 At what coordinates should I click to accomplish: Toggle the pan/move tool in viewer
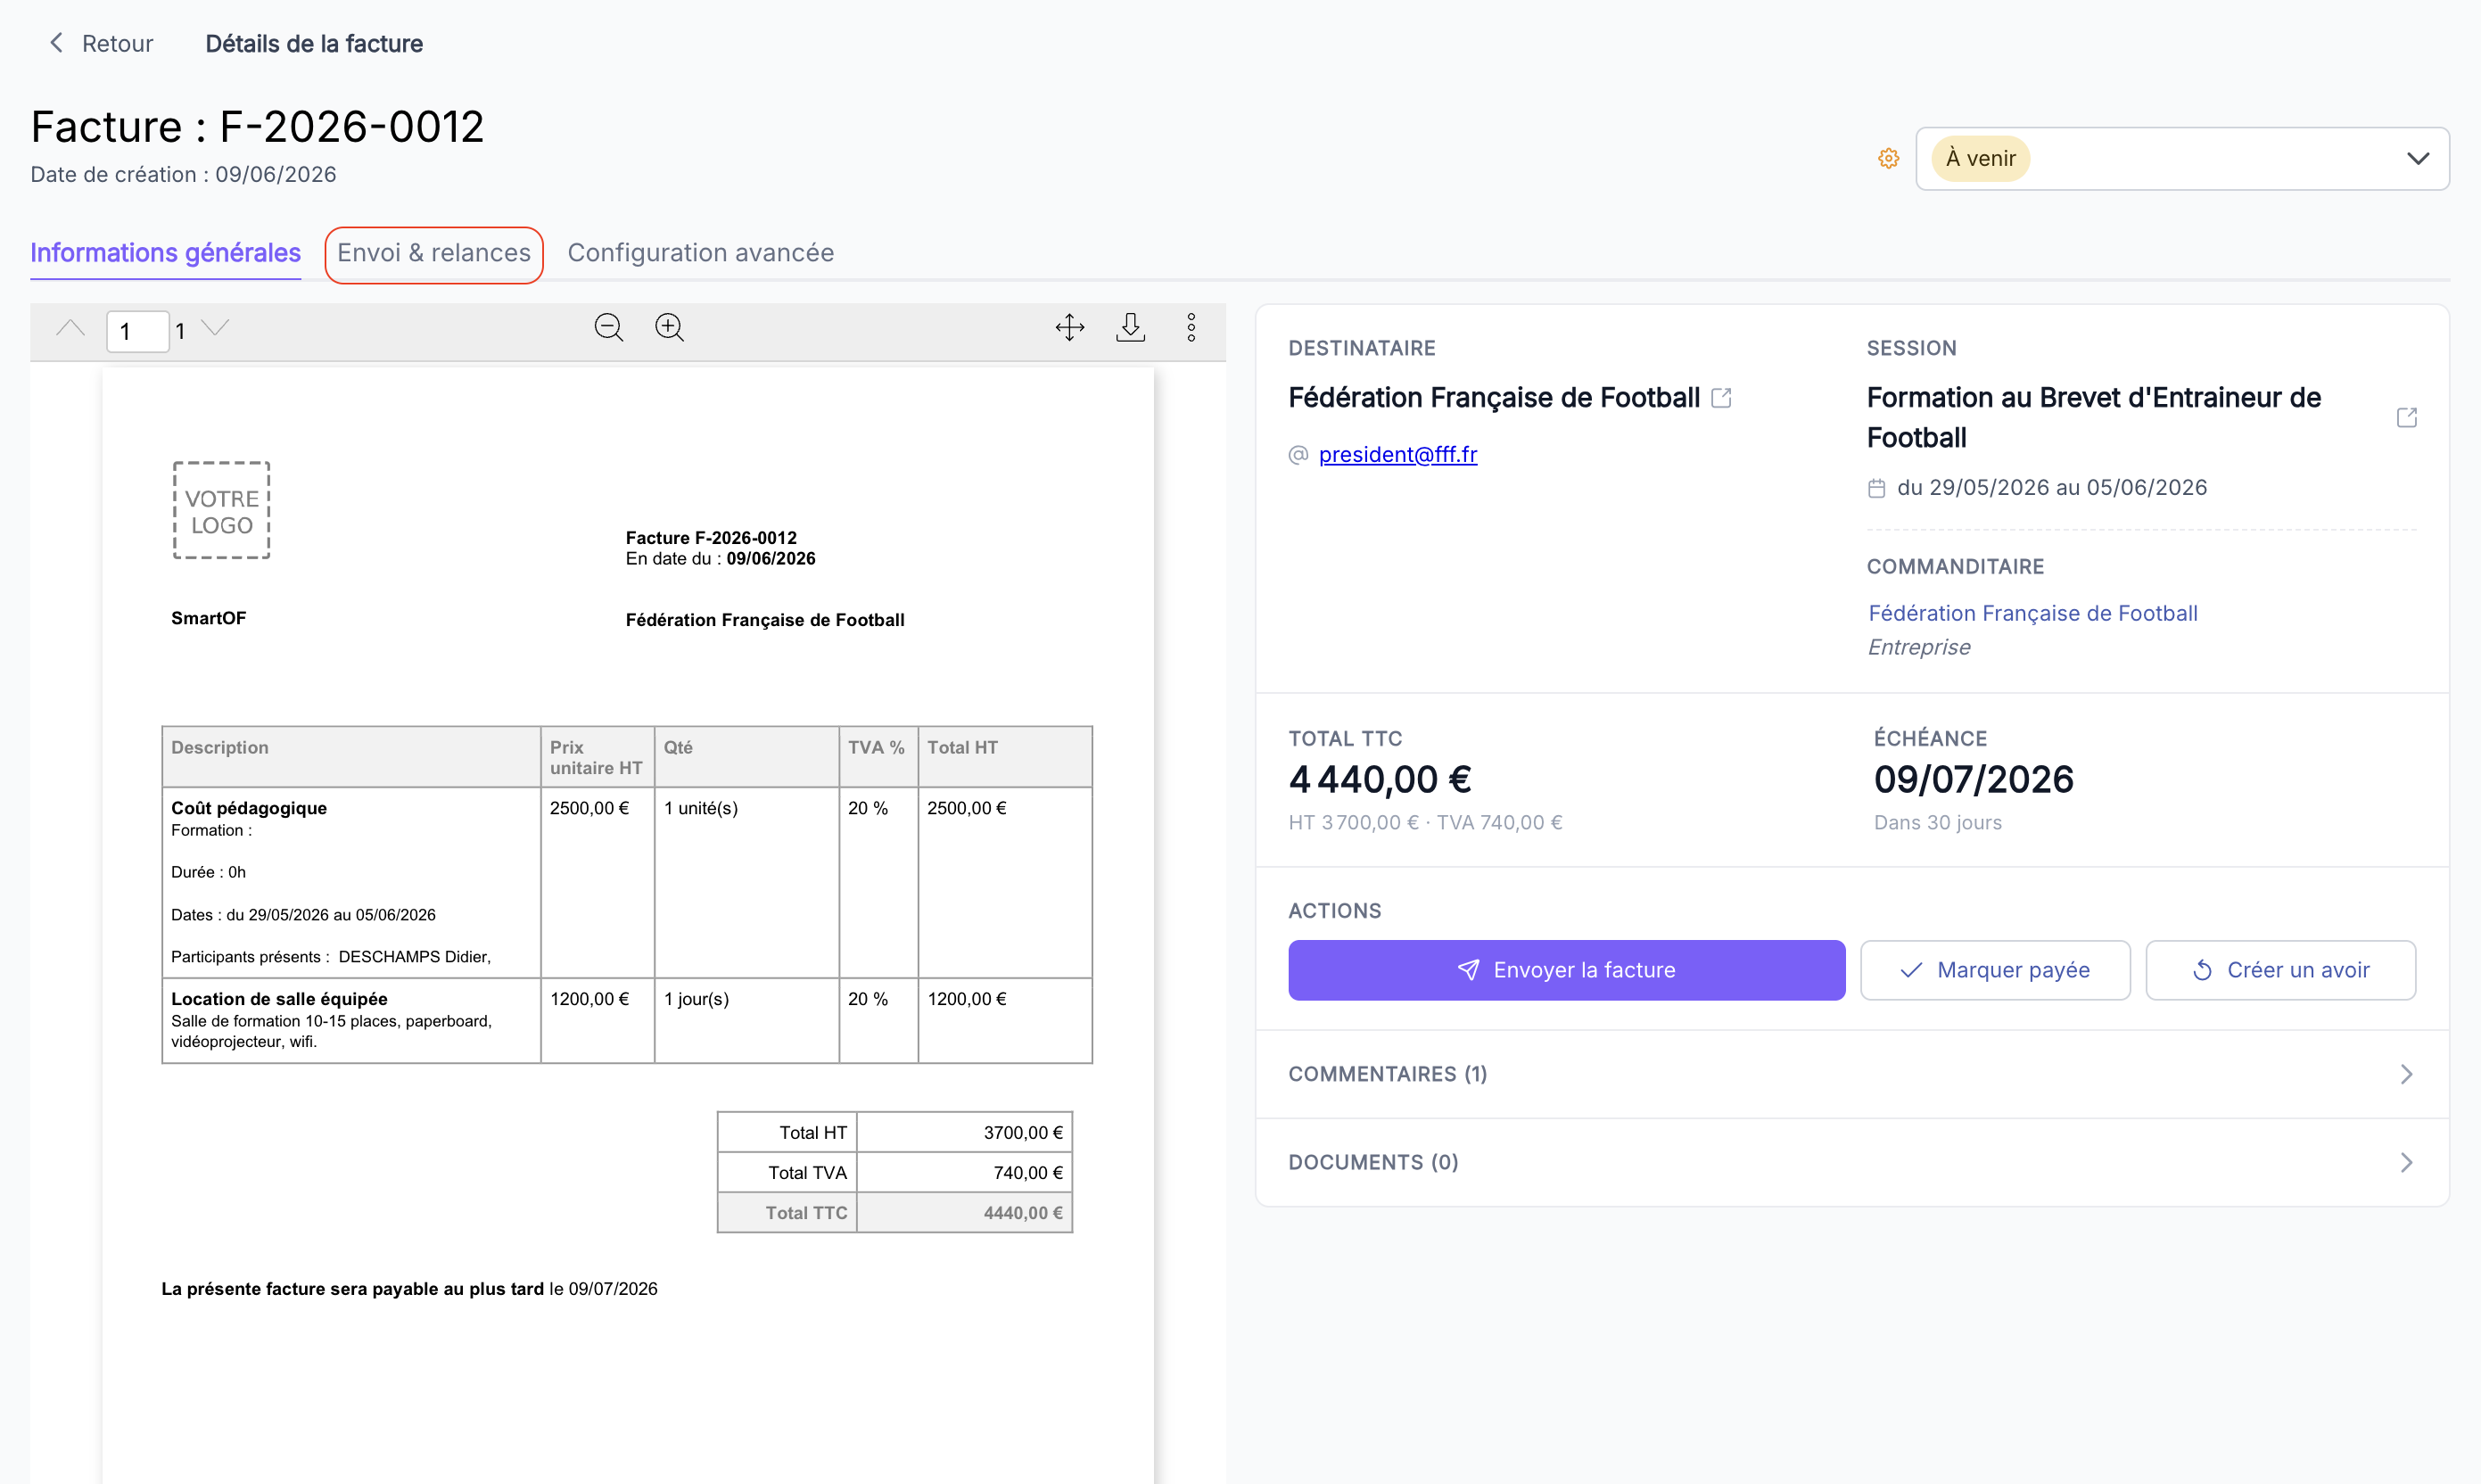click(x=1070, y=327)
